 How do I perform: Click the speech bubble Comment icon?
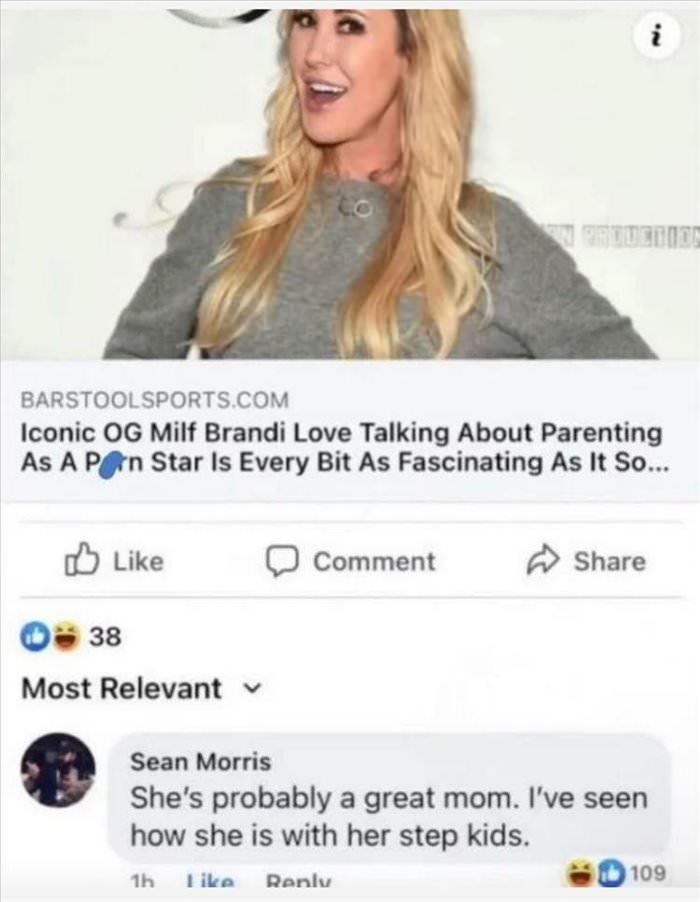point(291,561)
